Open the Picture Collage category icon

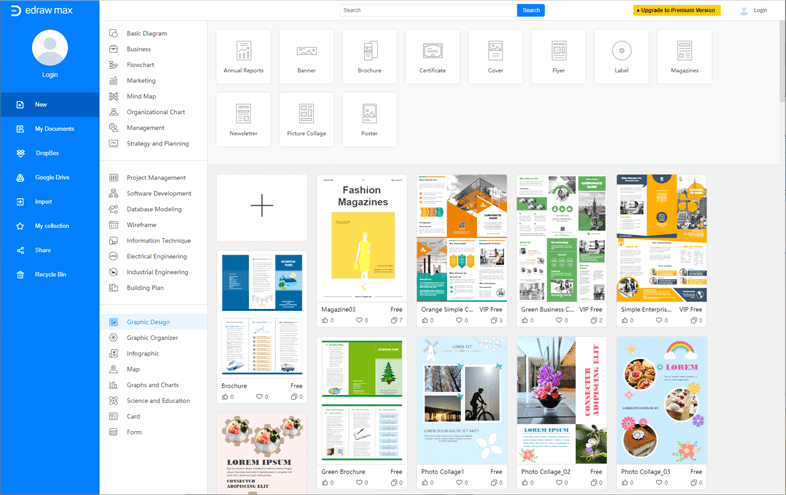[x=306, y=114]
